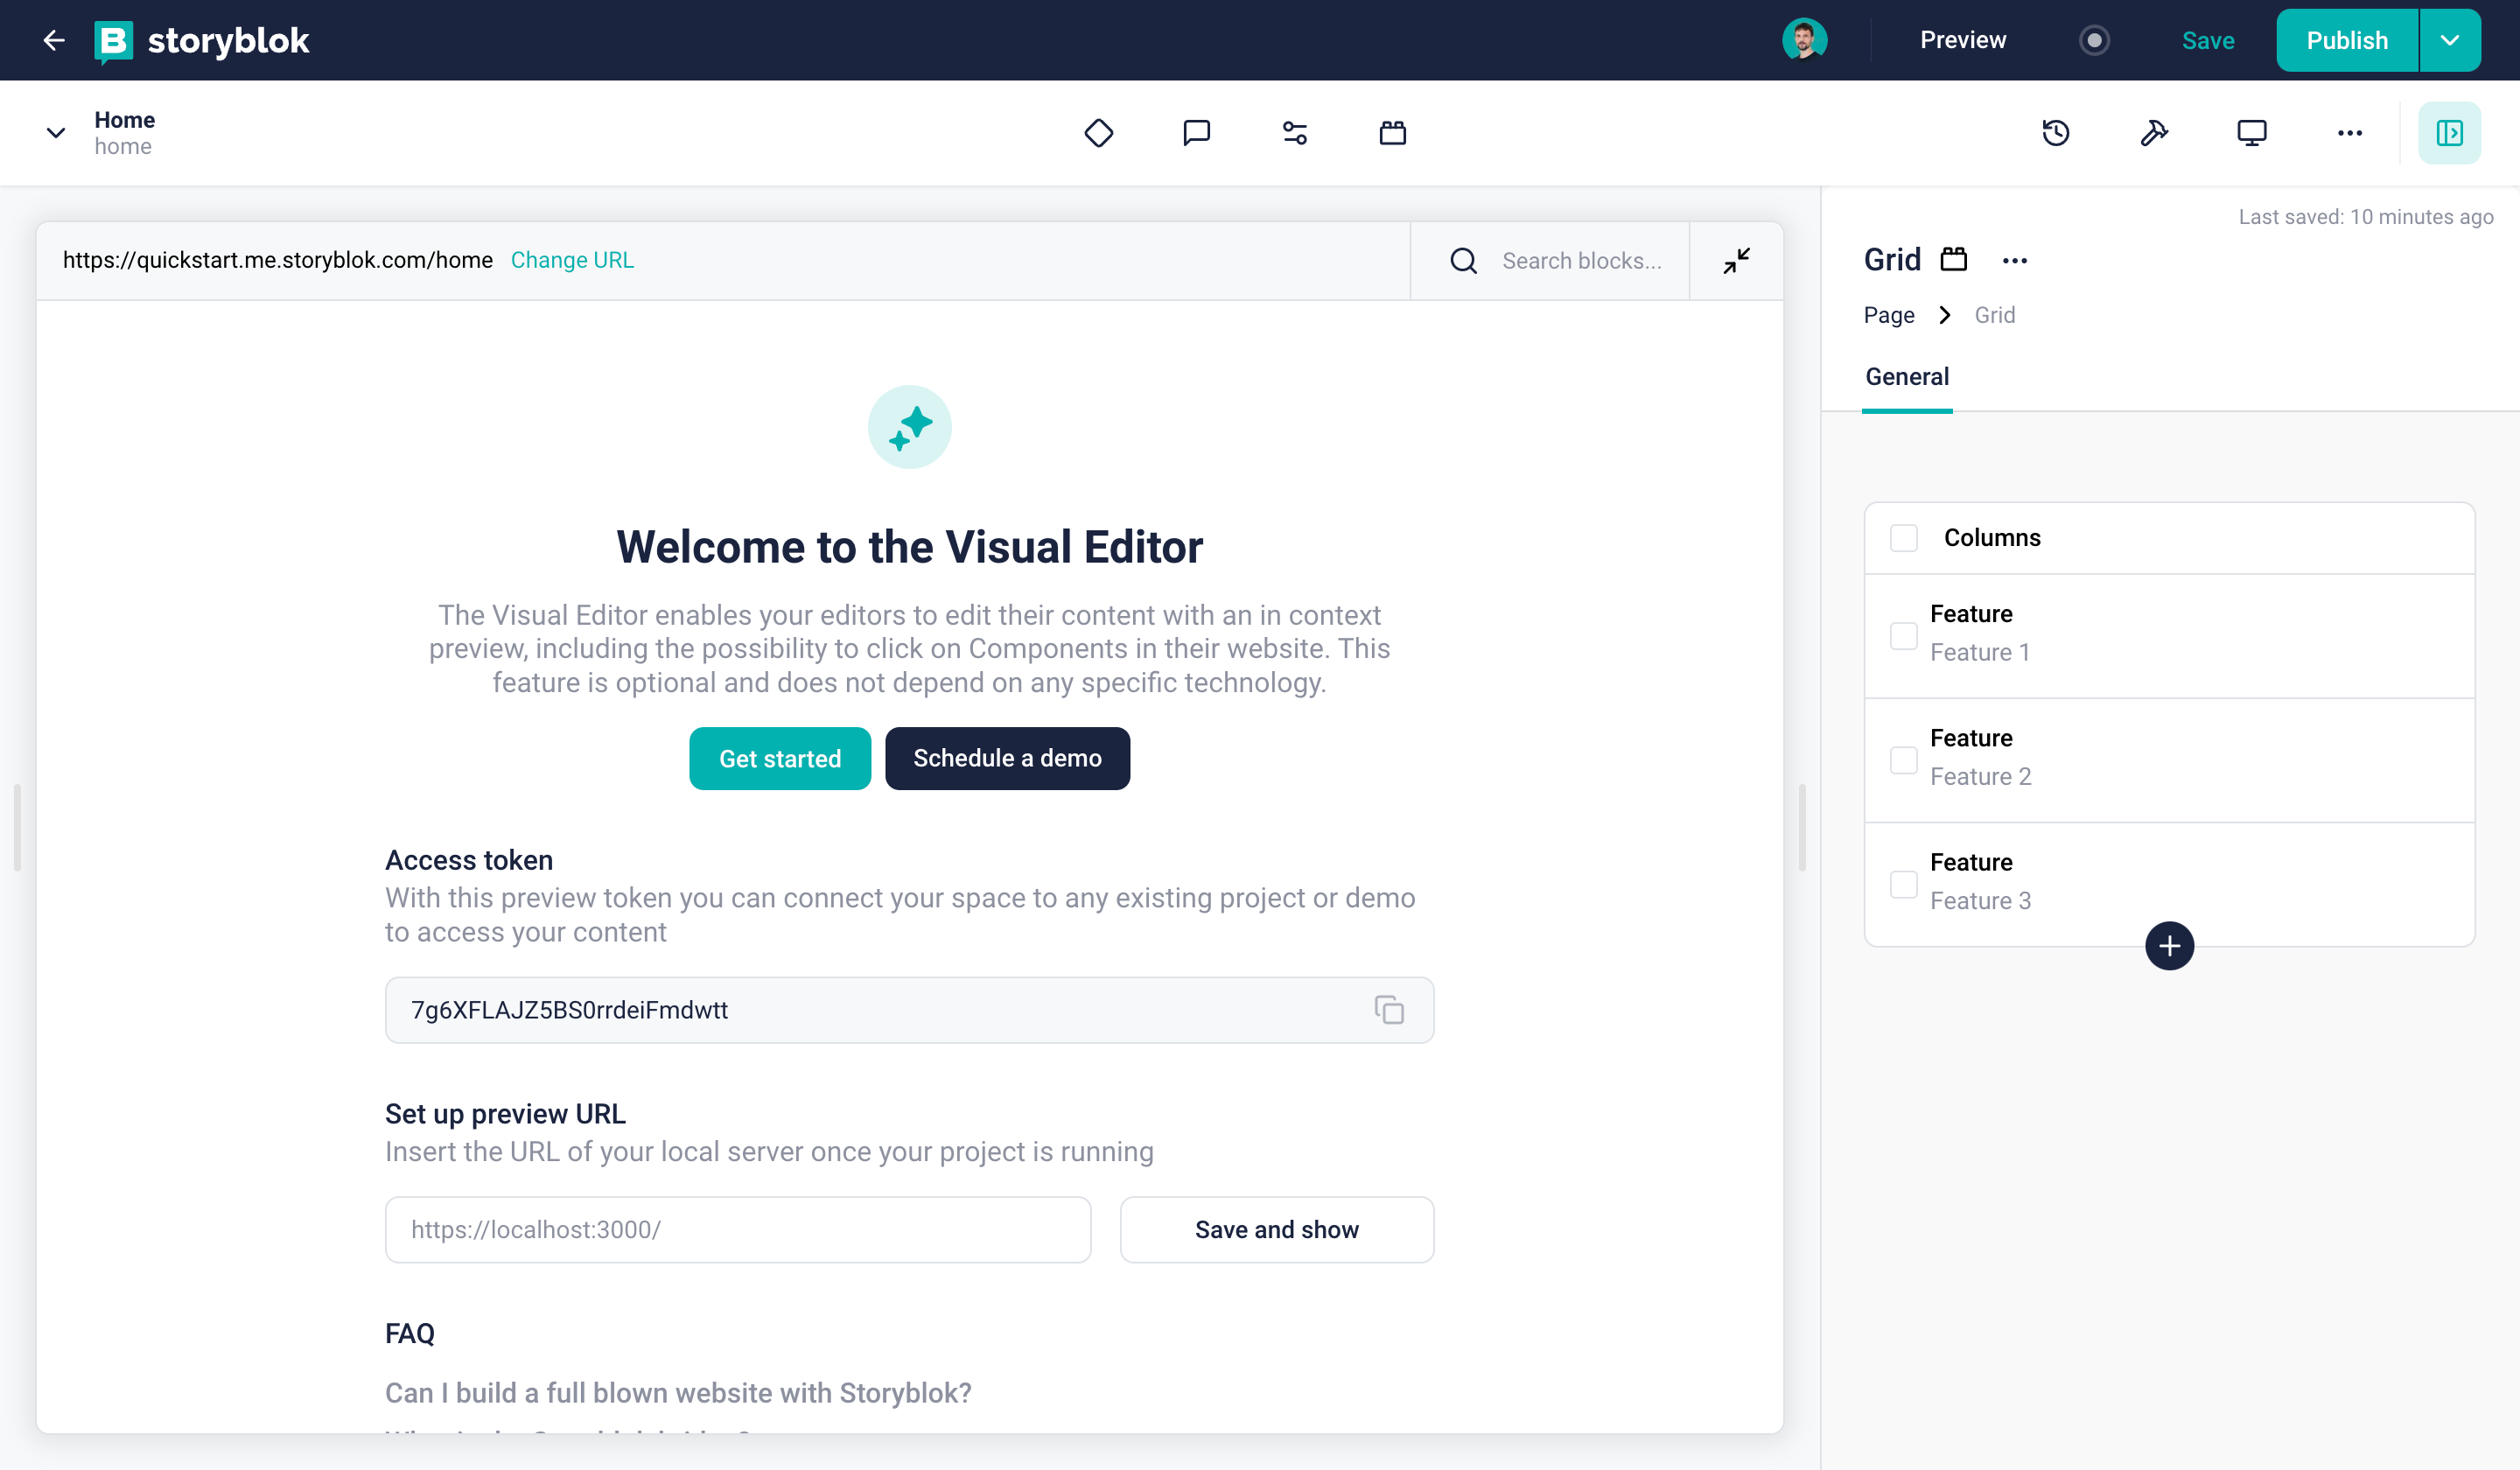2520x1470 pixels.
Task: Open the user avatar profile
Action: 1804,40
